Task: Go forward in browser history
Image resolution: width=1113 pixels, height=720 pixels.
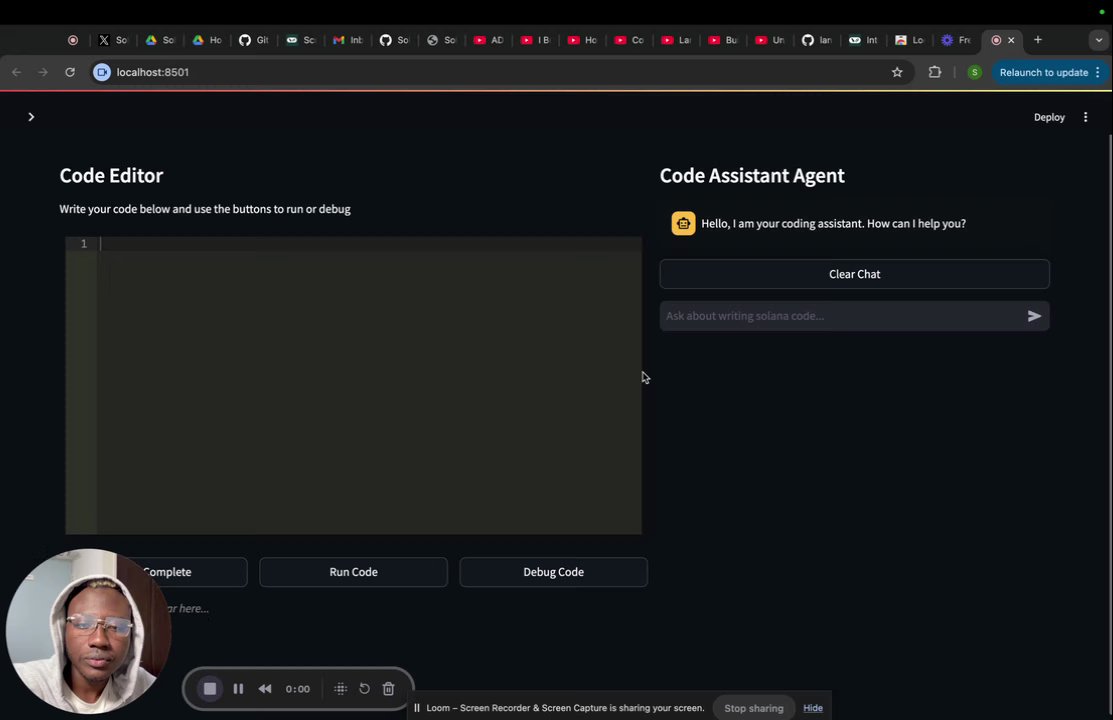Action: (x=43, y=72)
